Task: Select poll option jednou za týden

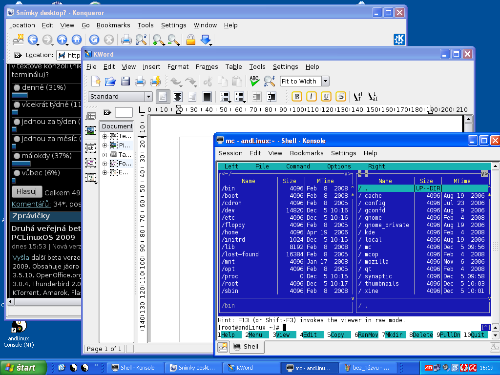Action: pyautogui.click(x=17, y=122)
